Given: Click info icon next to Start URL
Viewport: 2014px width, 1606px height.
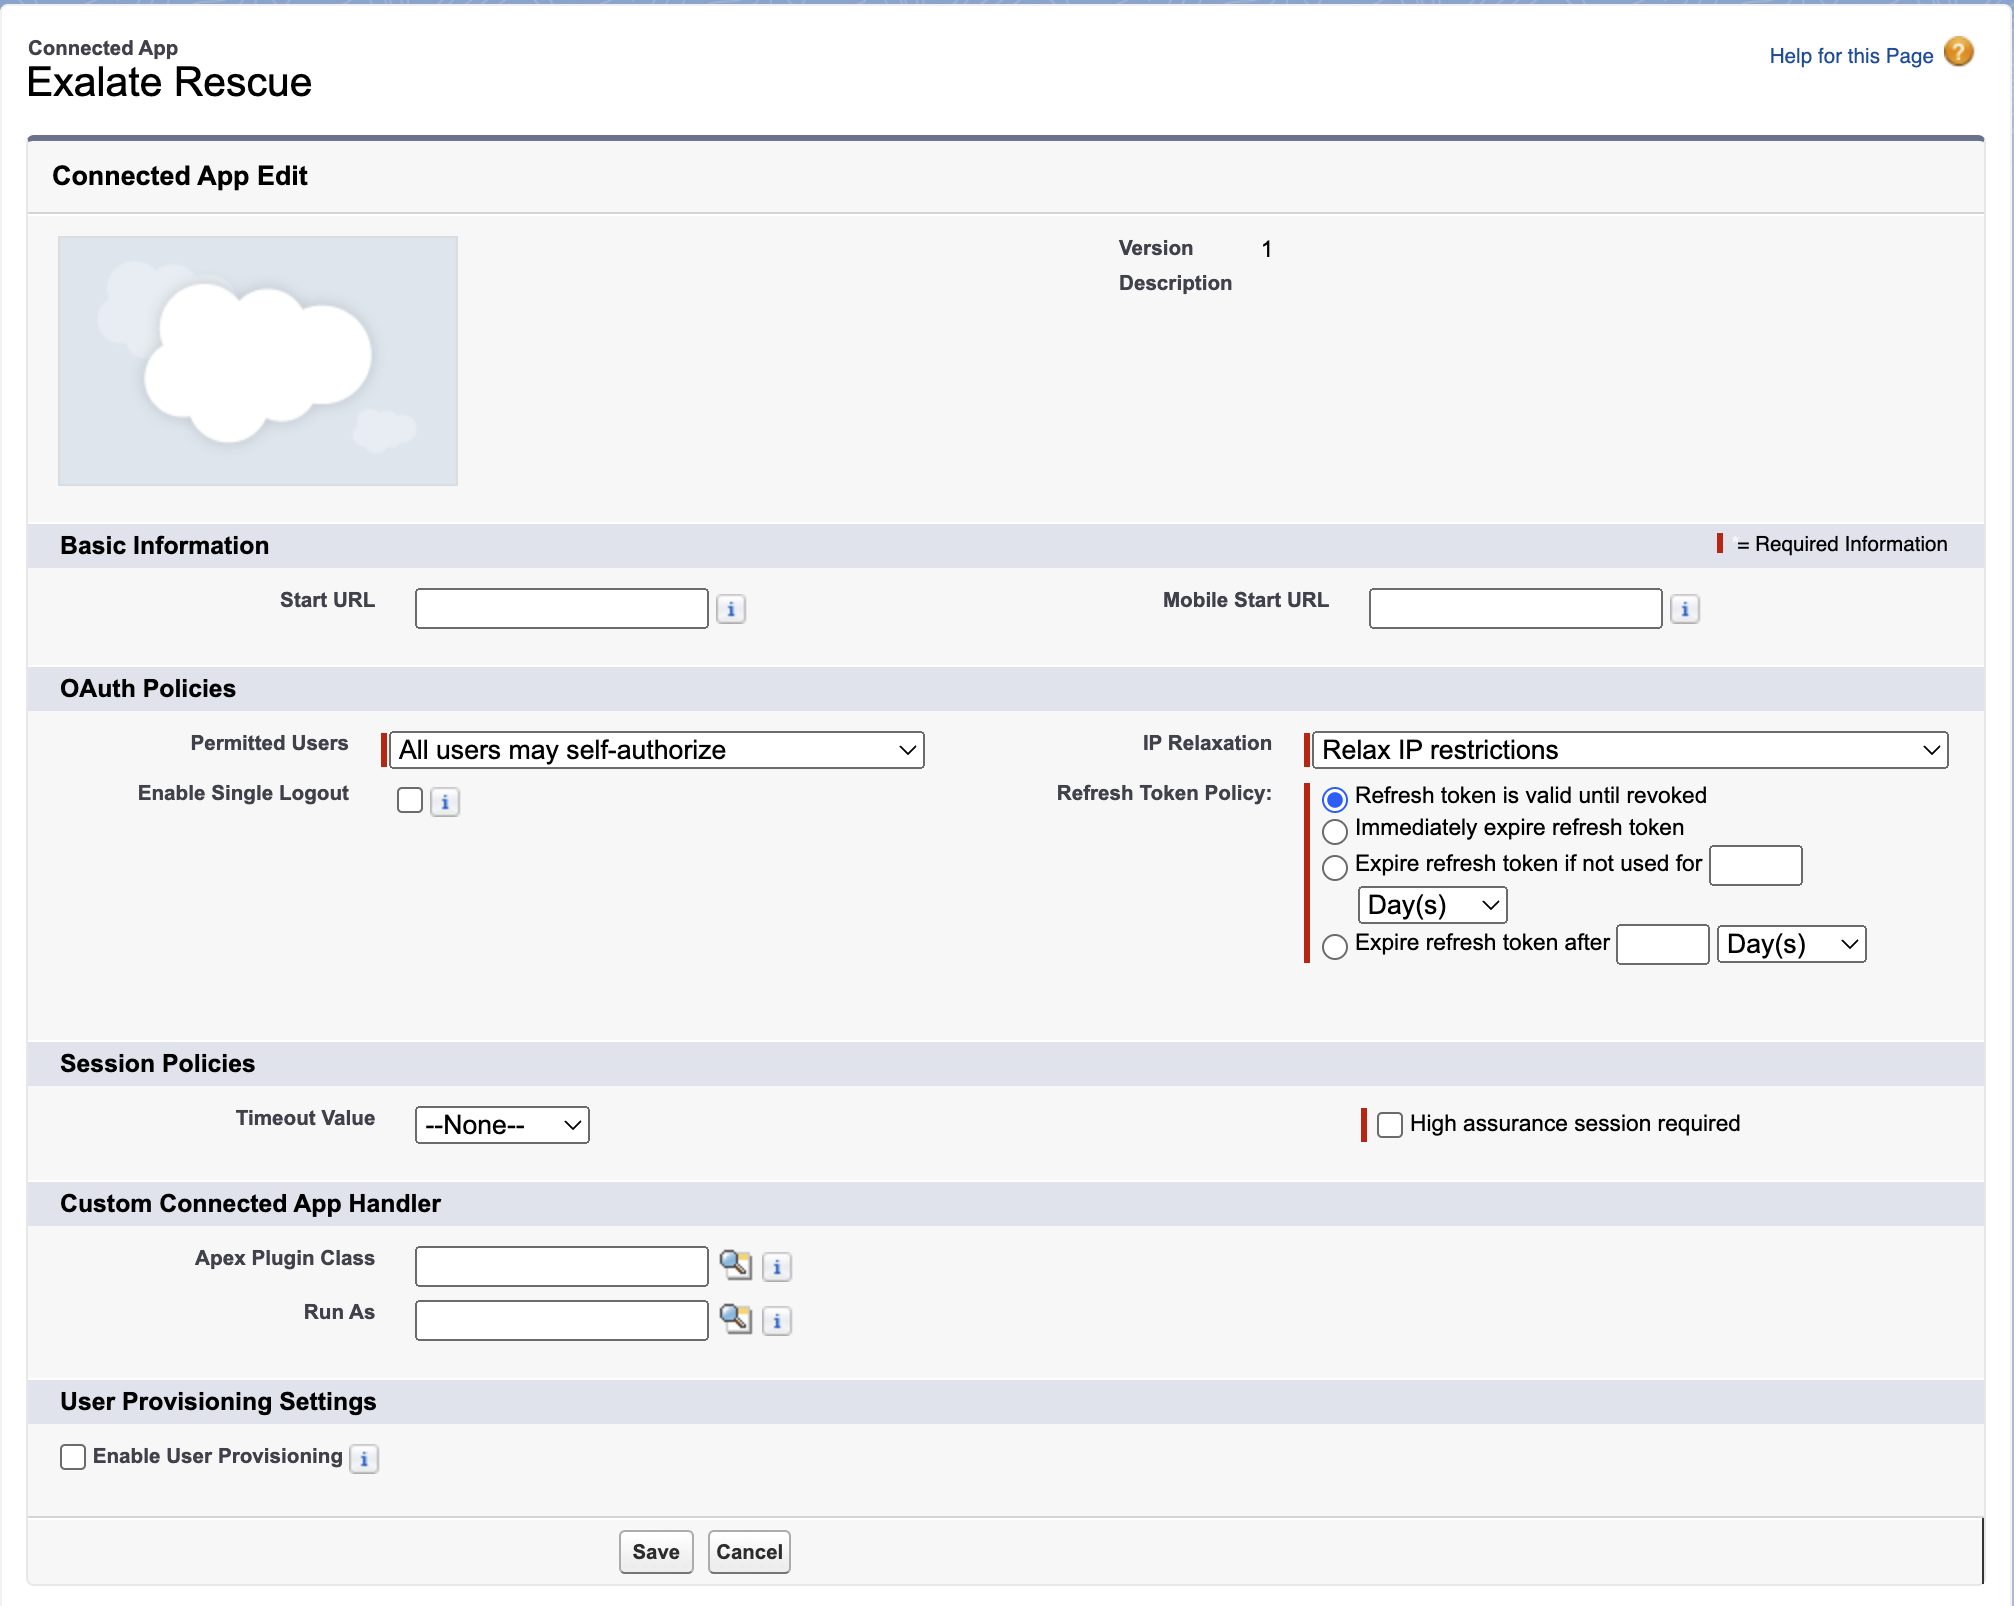Looking at the screenshot, I should click(731, 609).
